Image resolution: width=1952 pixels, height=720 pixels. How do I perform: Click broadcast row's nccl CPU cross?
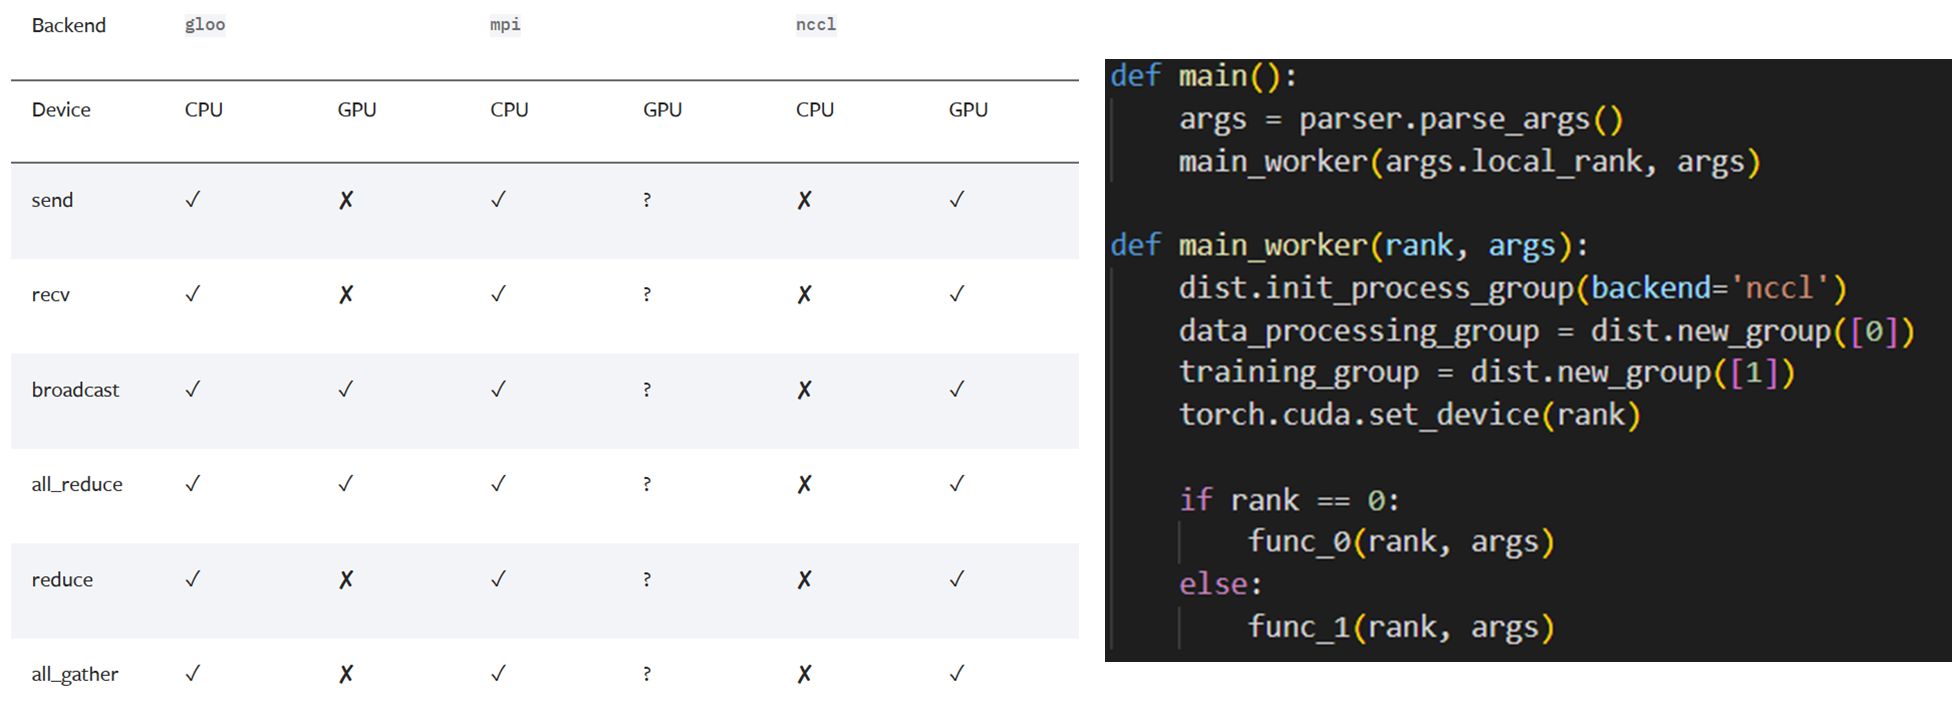point(804,390)
